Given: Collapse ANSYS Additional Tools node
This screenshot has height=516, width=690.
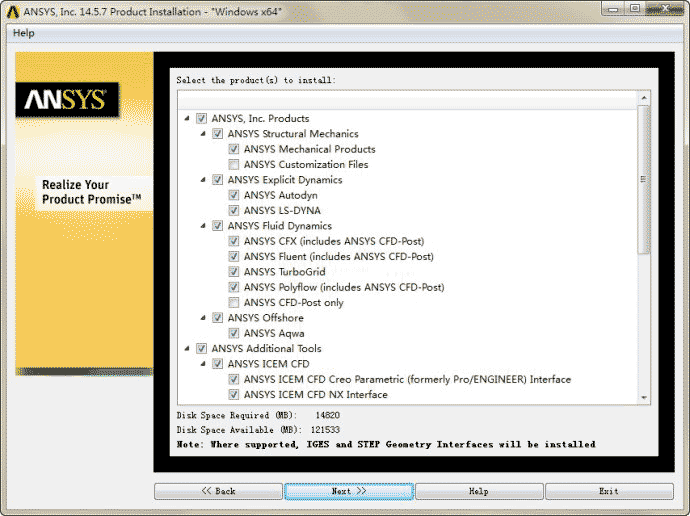Looking at the screenshot, I should coord(187,348).
